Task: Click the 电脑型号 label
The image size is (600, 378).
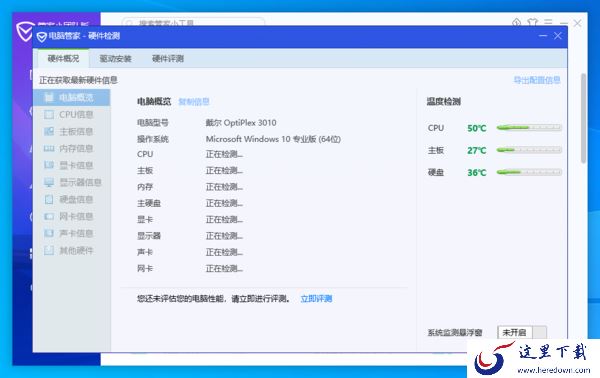Action: [x=153, y=123]
